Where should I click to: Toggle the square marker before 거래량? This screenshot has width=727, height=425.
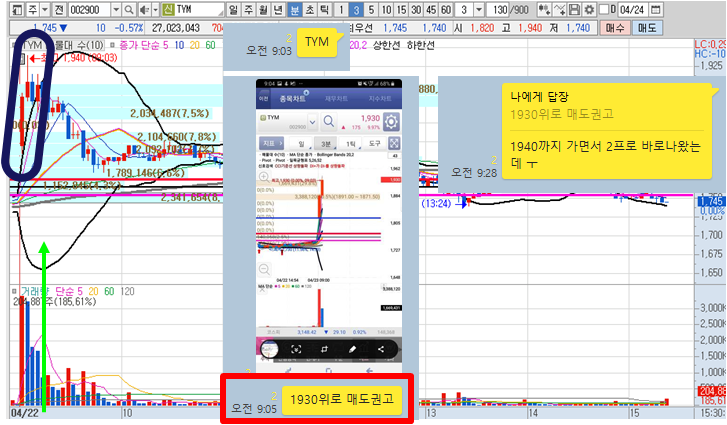pyautogui.click(x=14, y=291)
